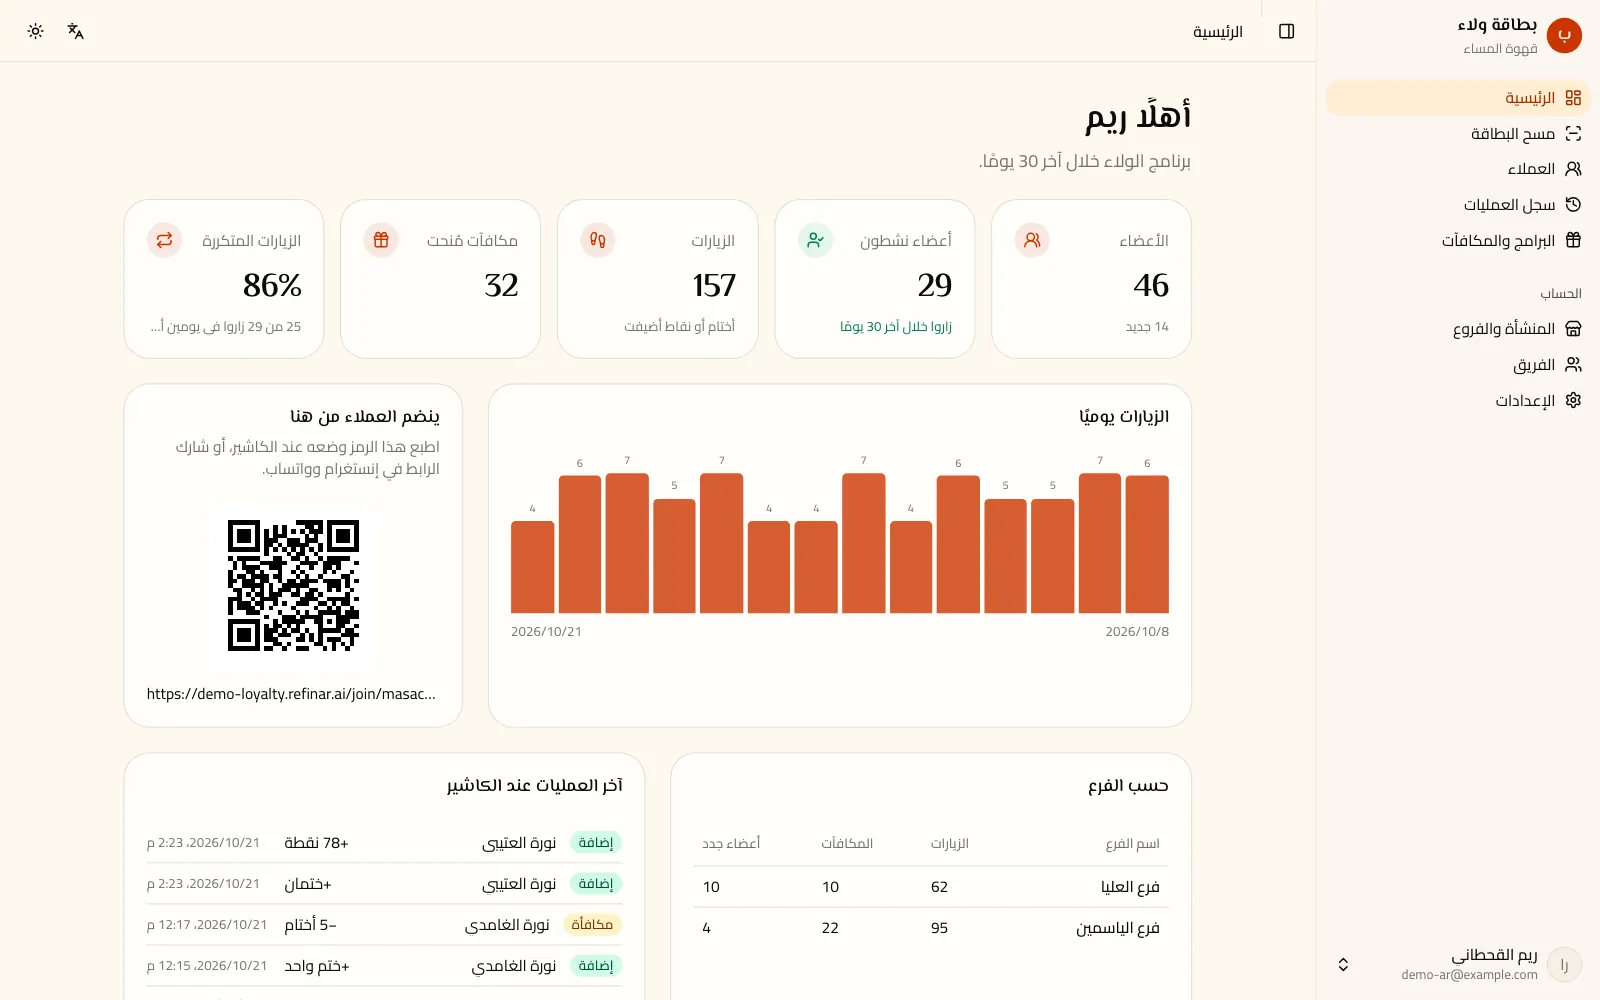The image size is (1600, 1000).
Task: Click the join QR code image
Action: pos(293,585)
